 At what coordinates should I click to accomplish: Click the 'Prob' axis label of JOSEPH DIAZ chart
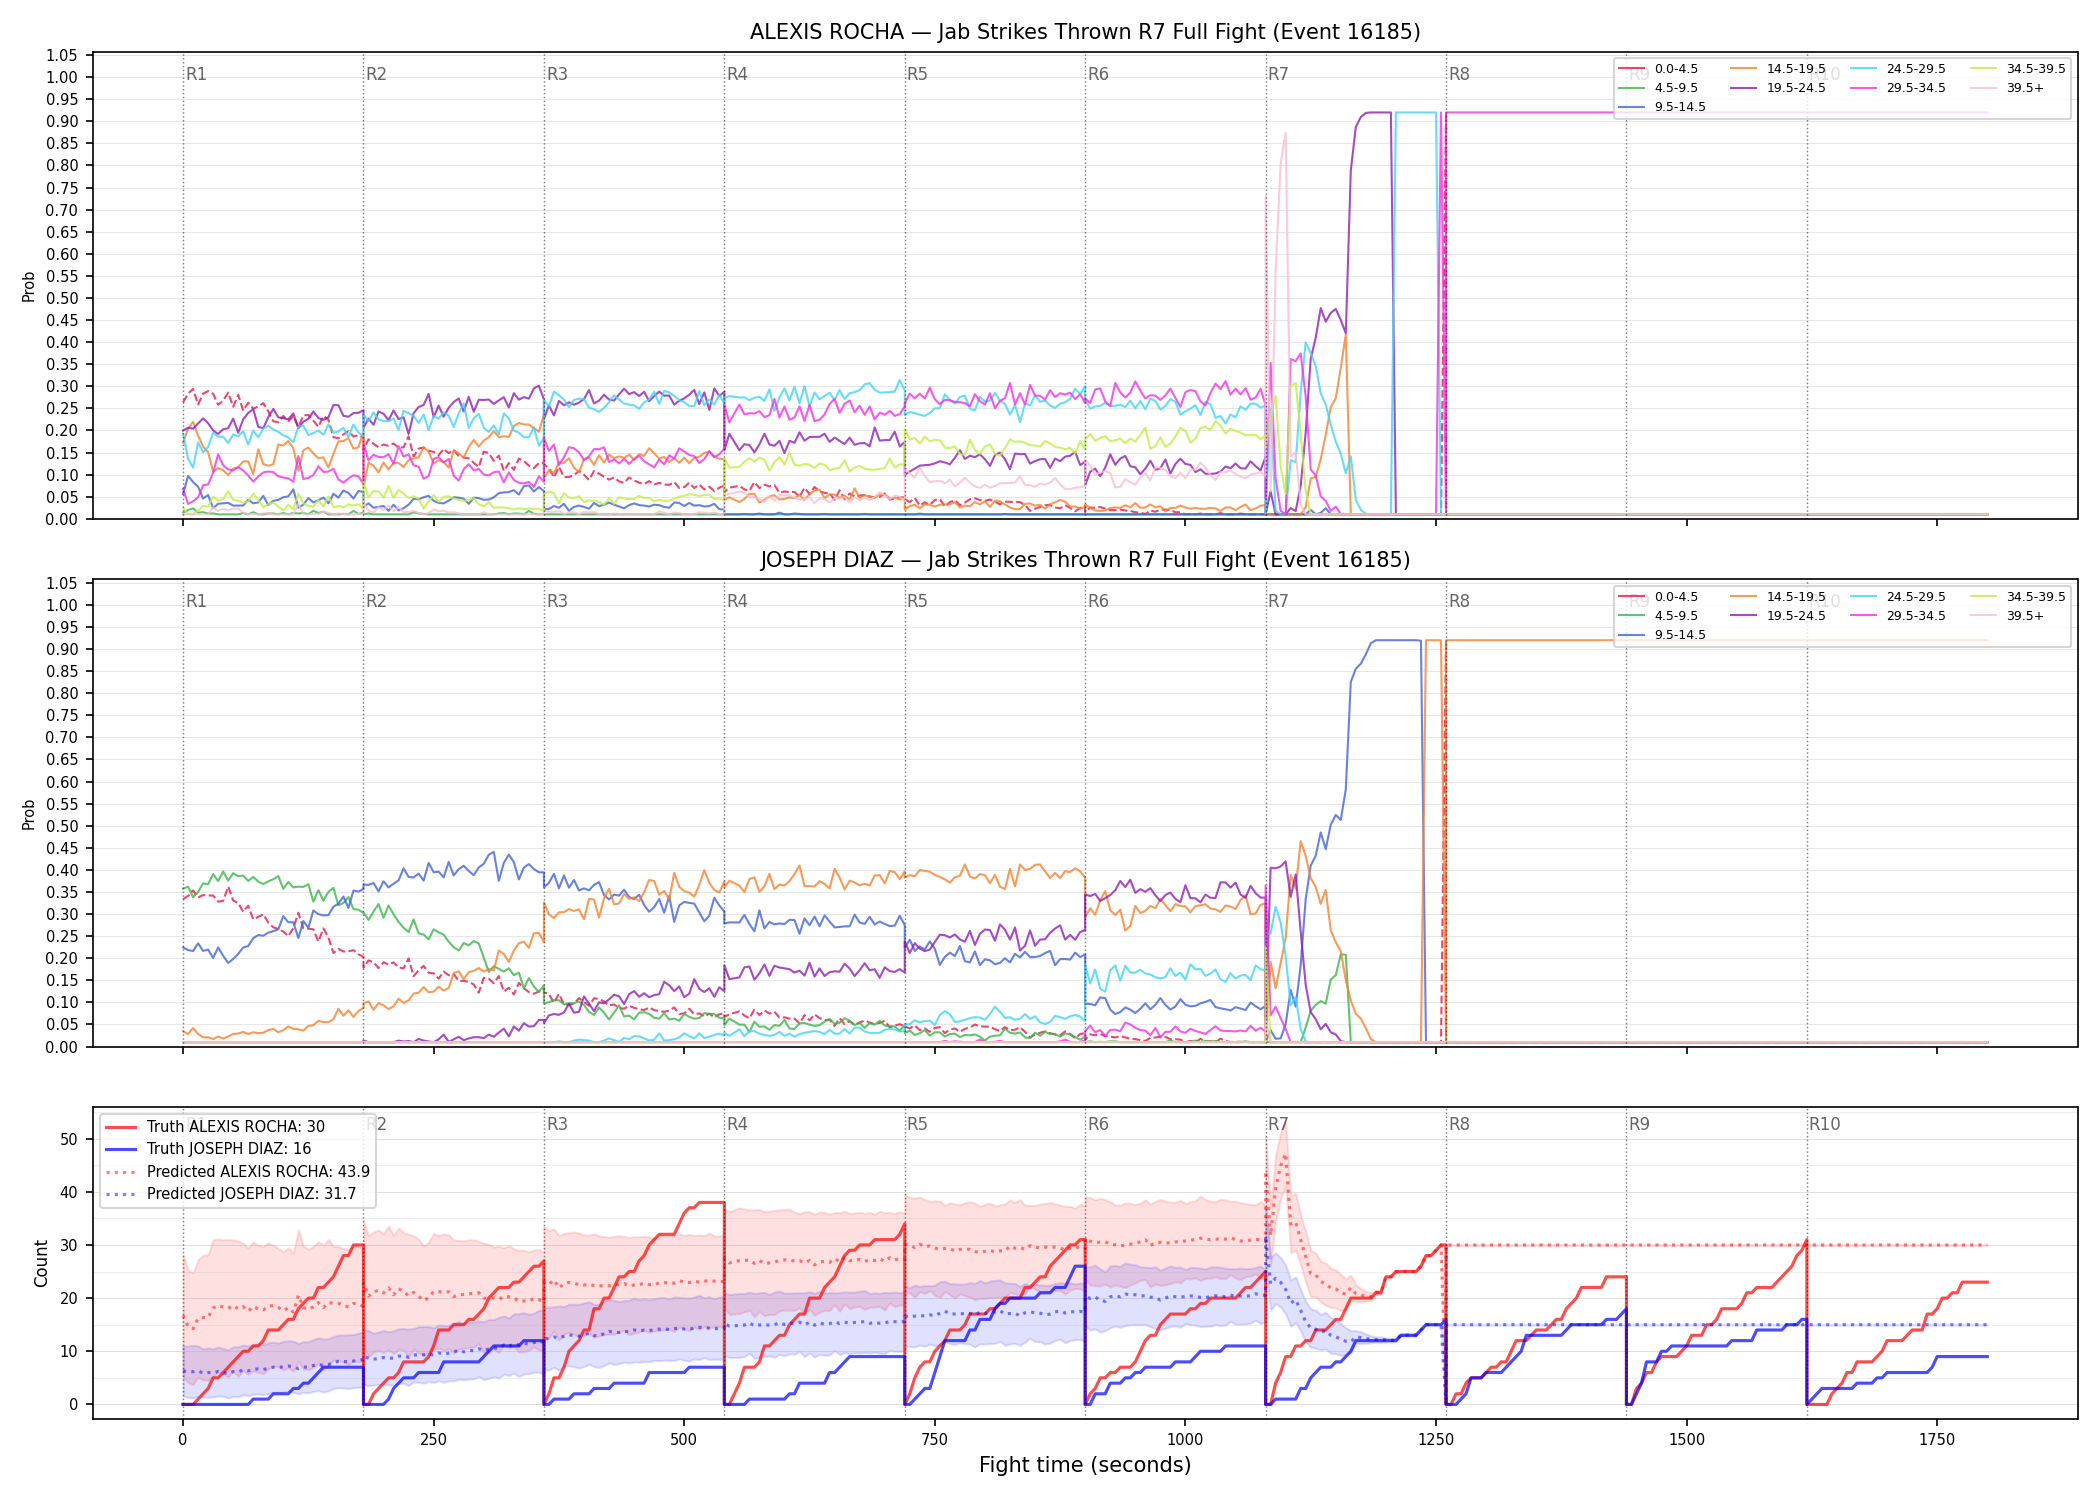28,814
